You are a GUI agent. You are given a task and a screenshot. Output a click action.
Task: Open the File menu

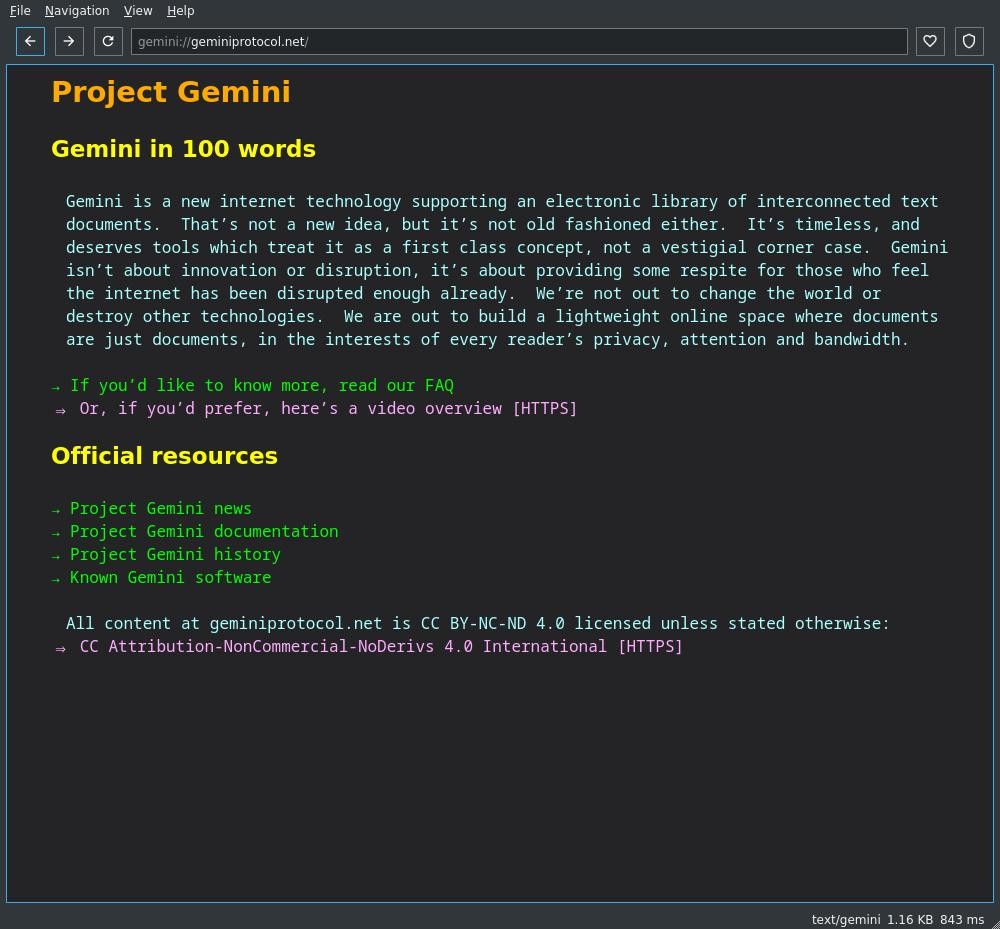[20, 11]
